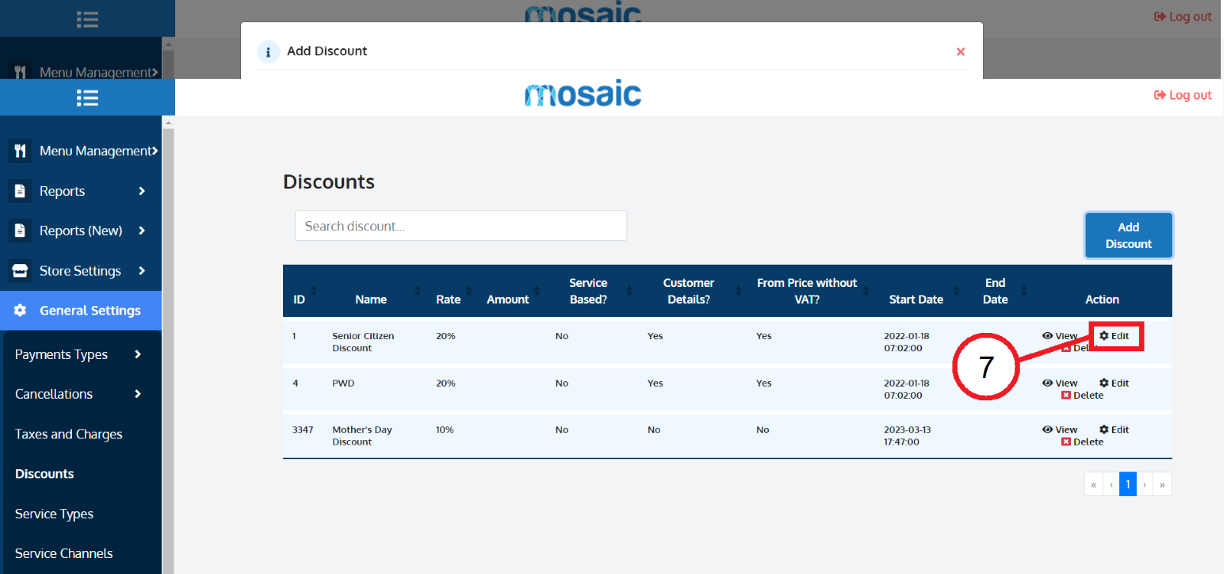This screenshot has height=574, width=1224.
Task: Go to last page in pagination
Action: coord(1162,485)
